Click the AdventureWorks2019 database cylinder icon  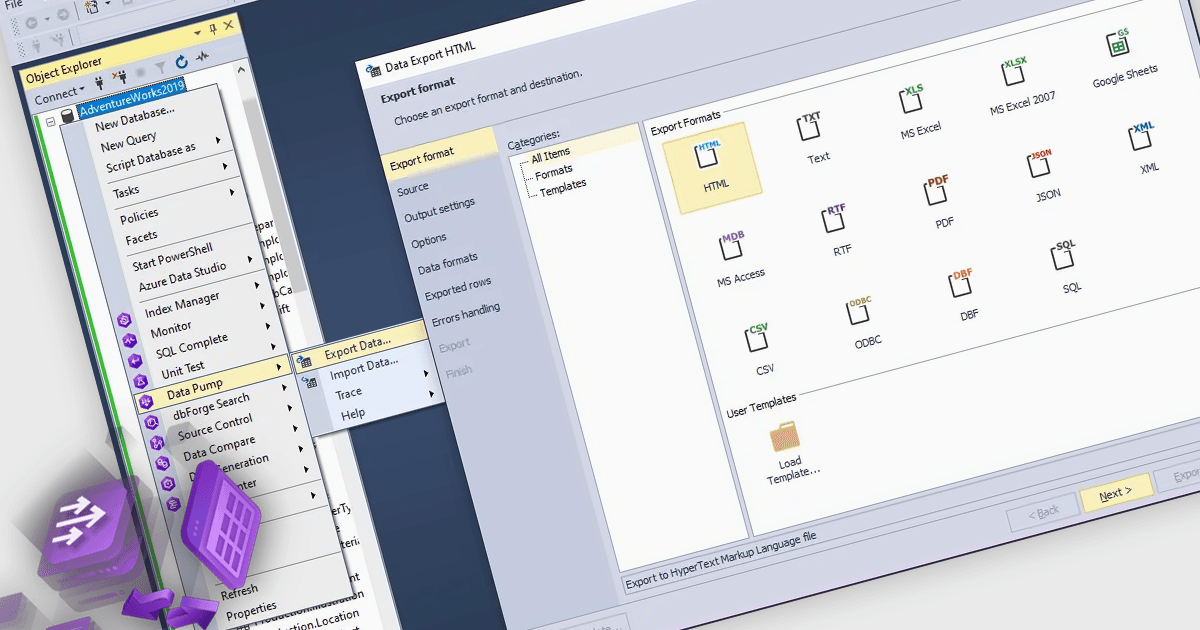68,117
